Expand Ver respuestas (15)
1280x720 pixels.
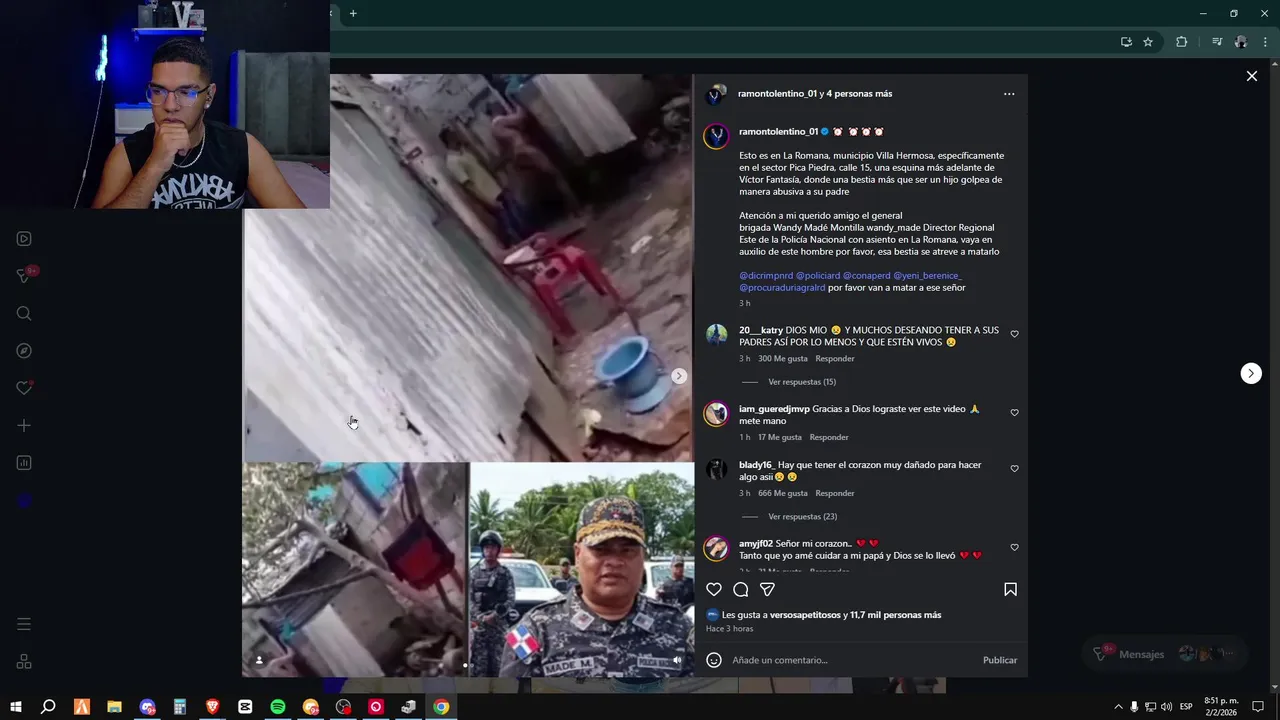click(802, 382)
